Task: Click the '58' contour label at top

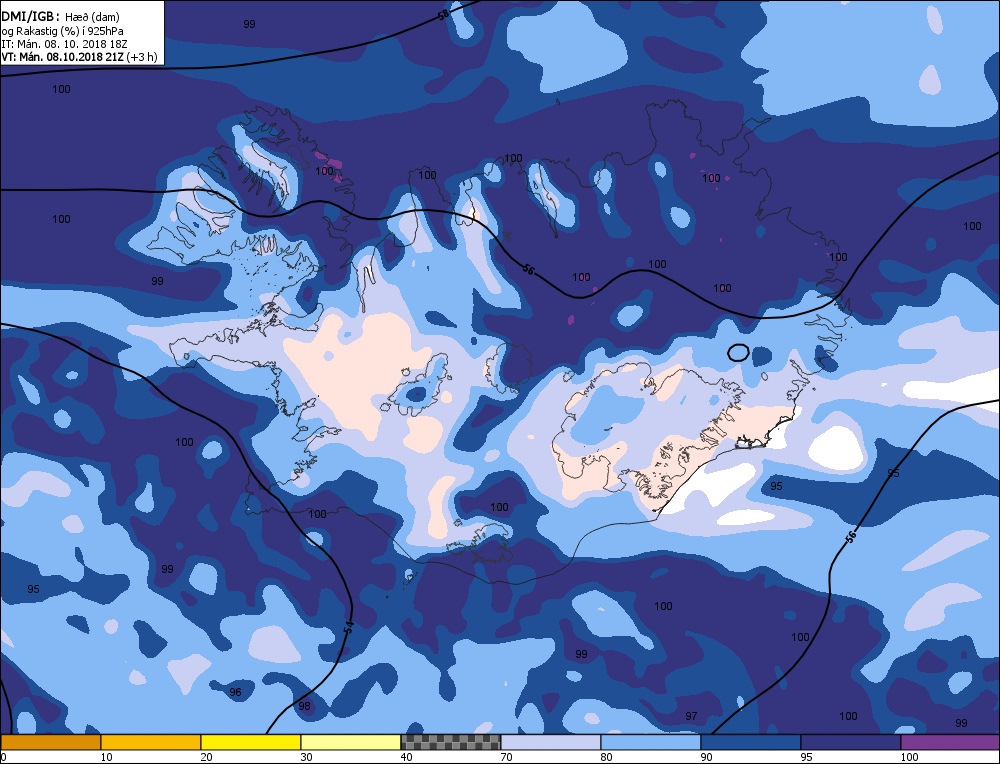Action: [444, 16]
